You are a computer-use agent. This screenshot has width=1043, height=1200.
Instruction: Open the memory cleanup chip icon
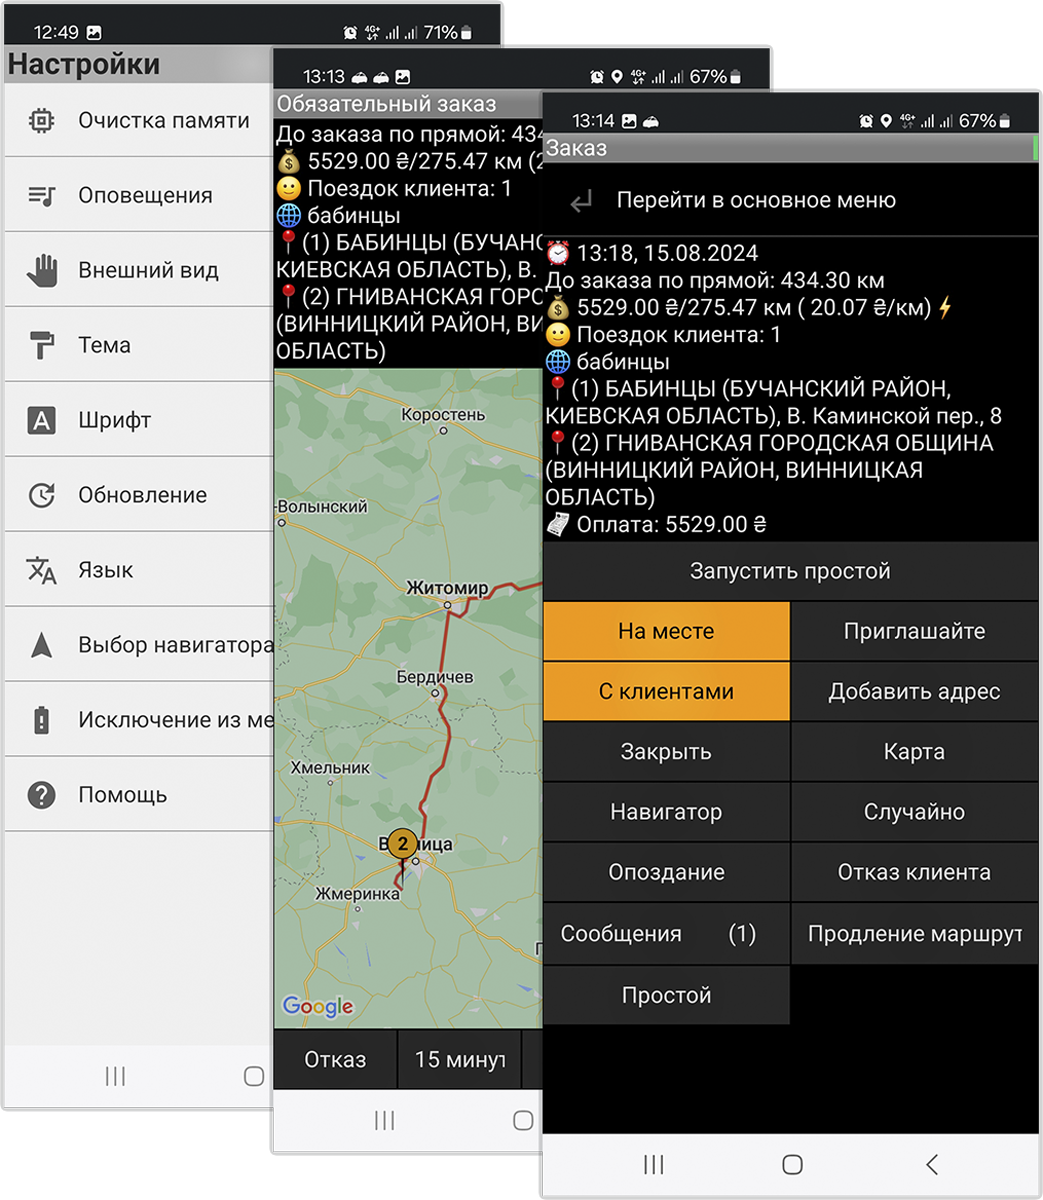pos(41,121)
